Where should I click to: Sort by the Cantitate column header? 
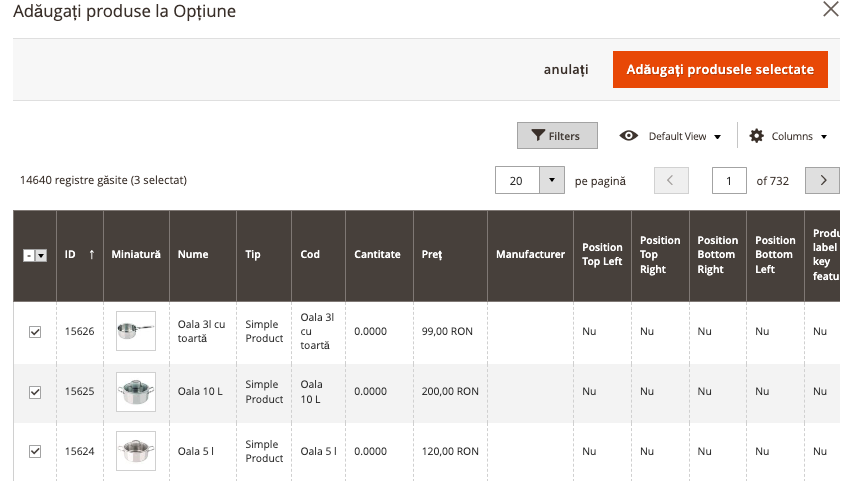(x=379, y=255)
